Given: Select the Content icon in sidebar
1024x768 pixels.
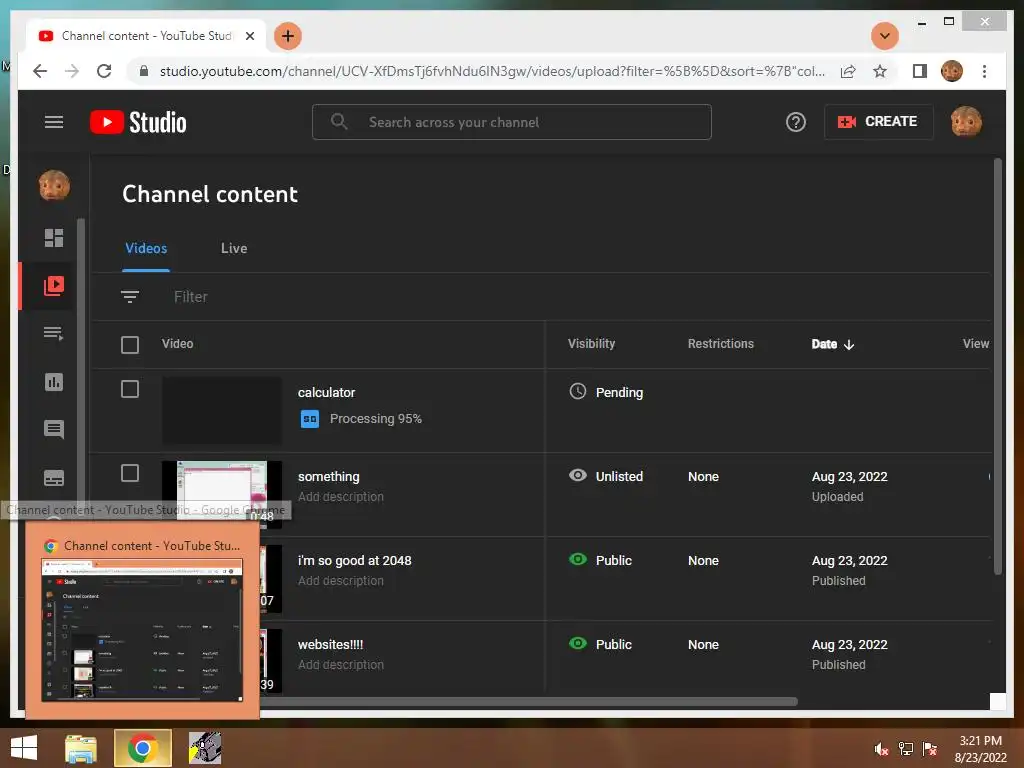Looking at the screenshot, I should 54,285.
